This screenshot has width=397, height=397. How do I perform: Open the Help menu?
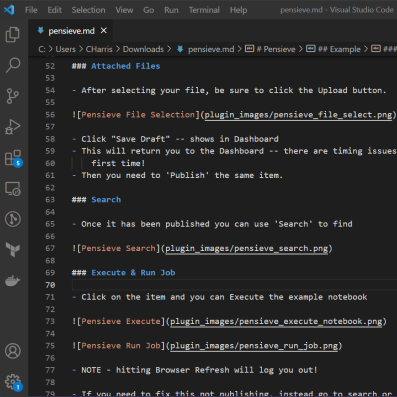(x=238, y=10)
